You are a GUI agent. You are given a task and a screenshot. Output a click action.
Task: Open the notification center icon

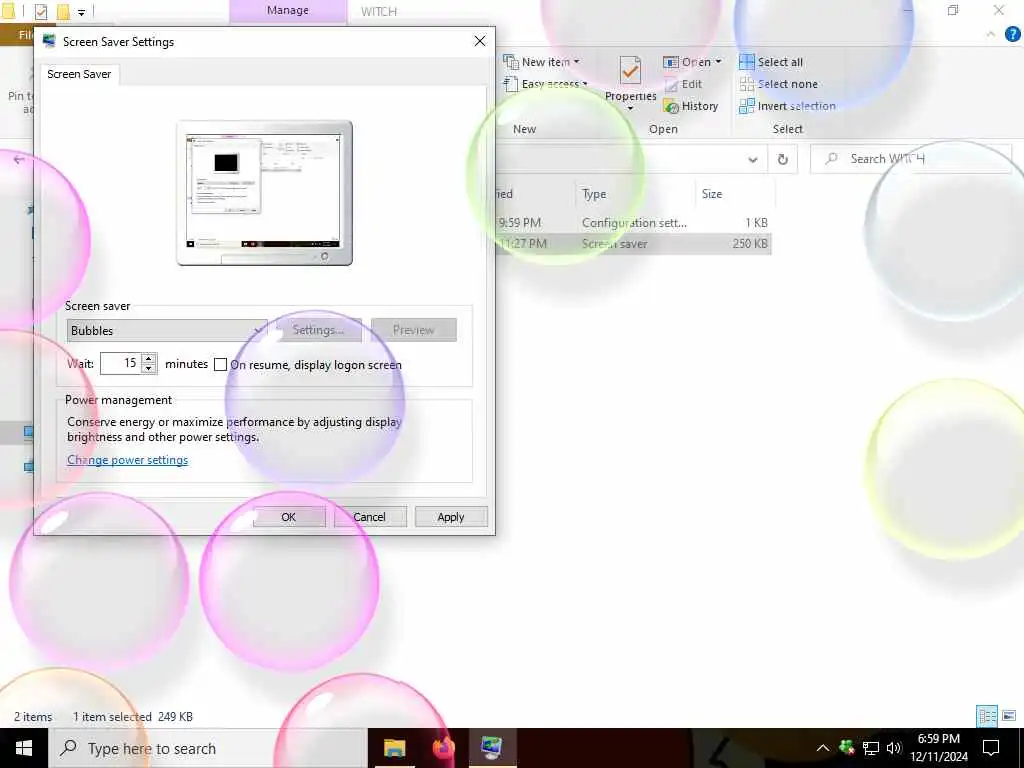[x=991, y=748]
